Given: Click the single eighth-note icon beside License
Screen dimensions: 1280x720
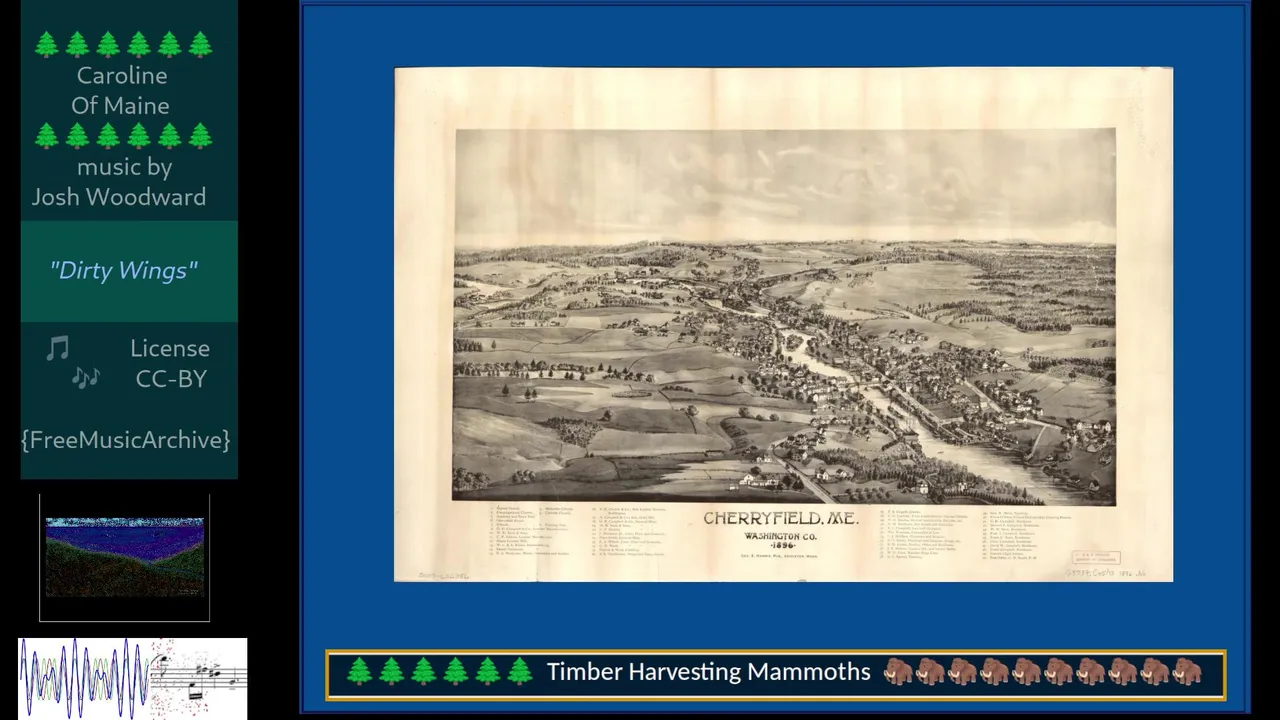Looking at the screenshot, I should (58, 348).
